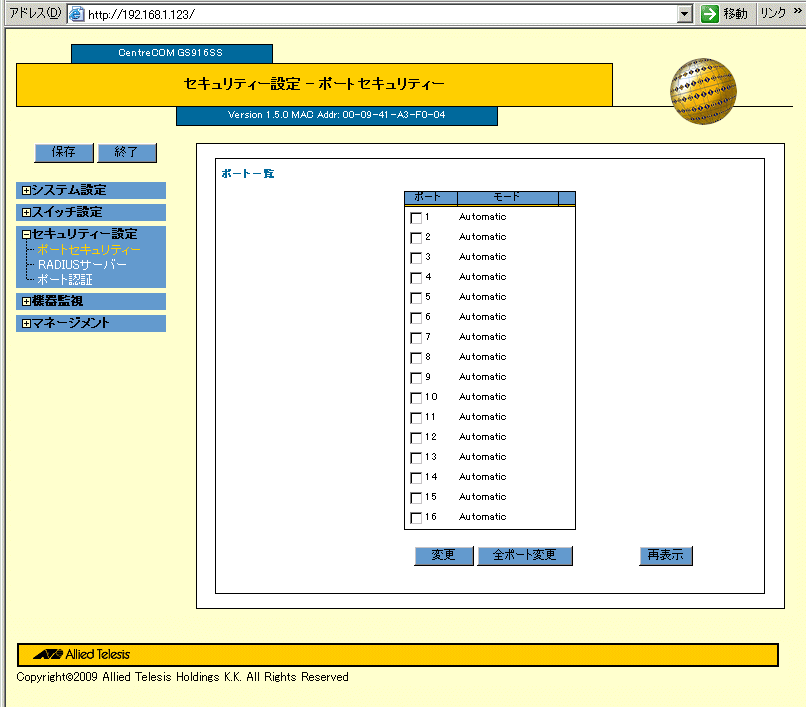
Task: Open the links toolbar chevron overflow
Action: tap(796, 13)
